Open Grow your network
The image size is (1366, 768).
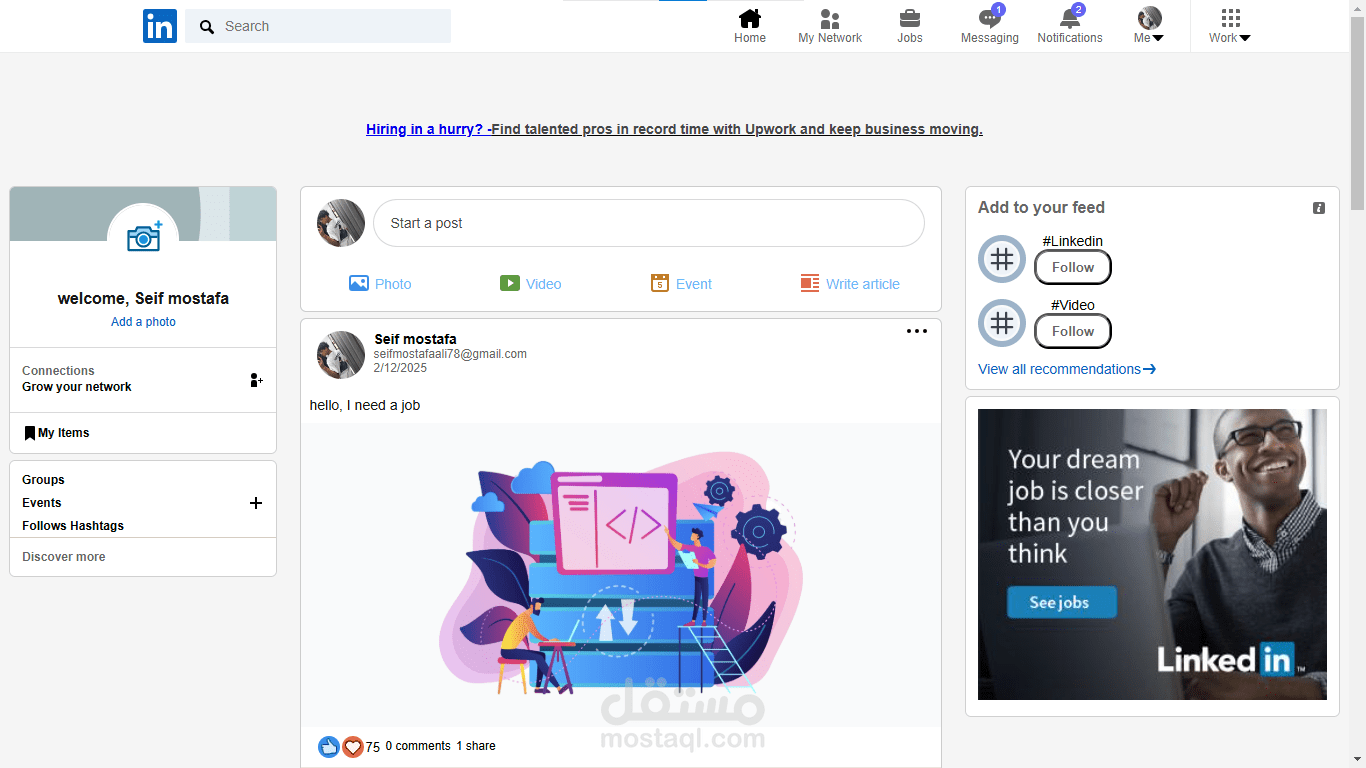pyautogui.click(x=77, y=387)
